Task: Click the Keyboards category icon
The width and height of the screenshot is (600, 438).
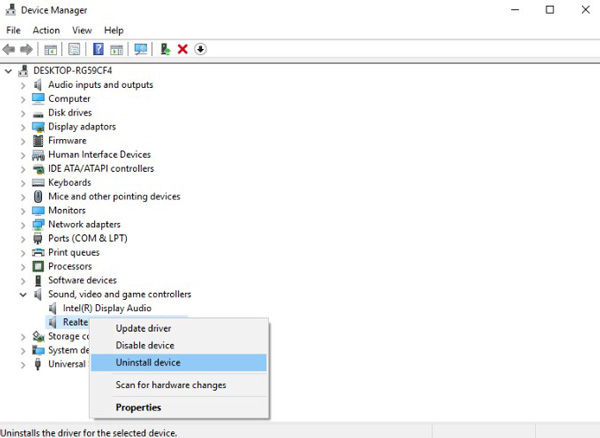Action: click(x=38, y=182)
